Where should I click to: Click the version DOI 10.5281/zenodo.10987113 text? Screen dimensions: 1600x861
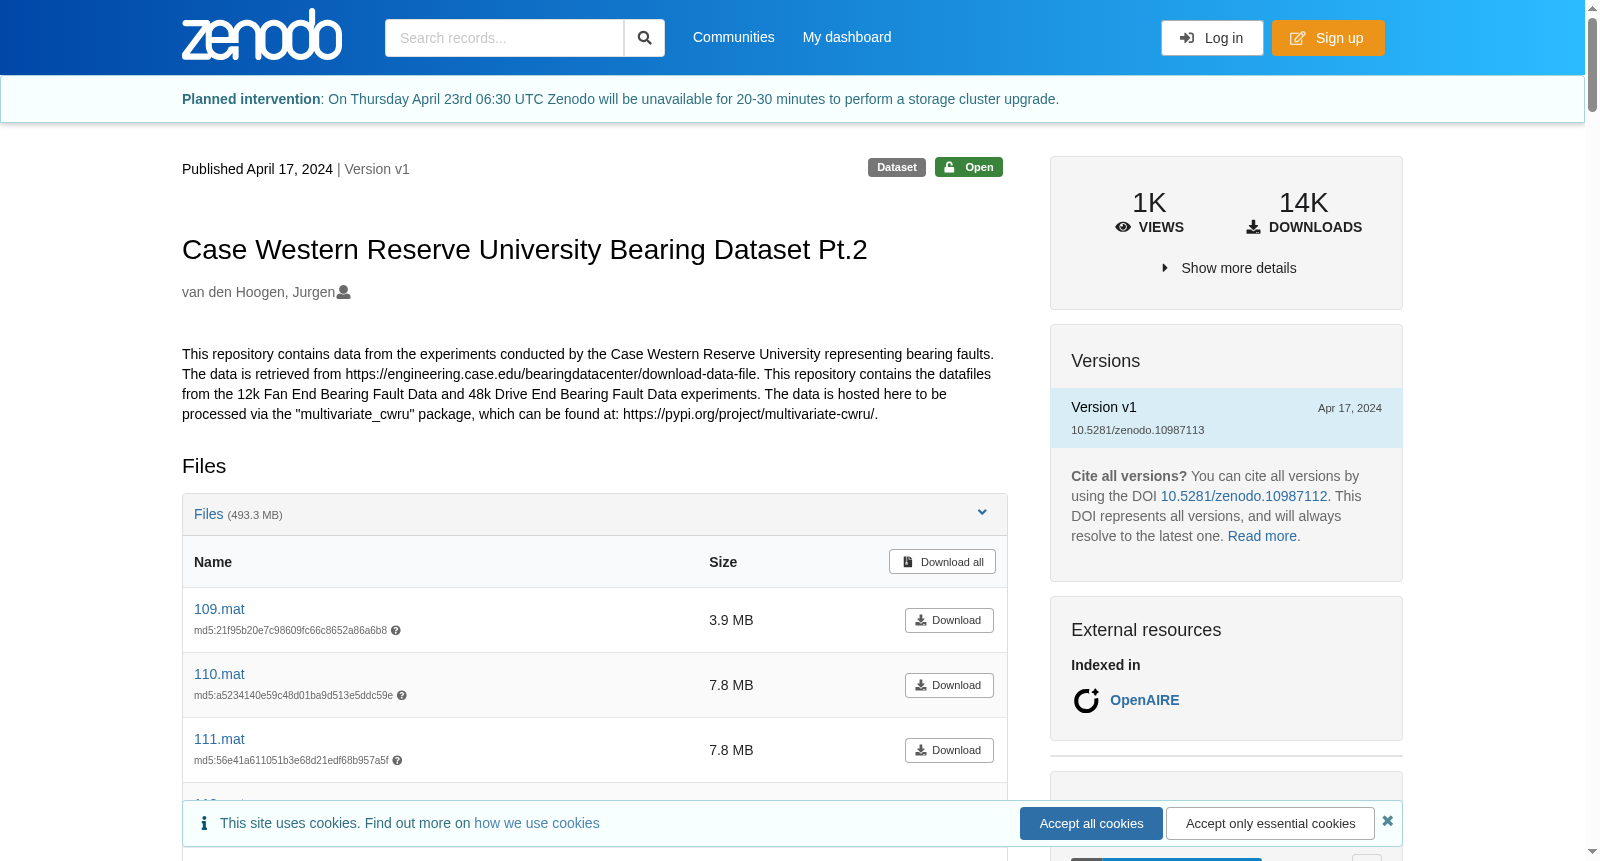pos(1138,430)
